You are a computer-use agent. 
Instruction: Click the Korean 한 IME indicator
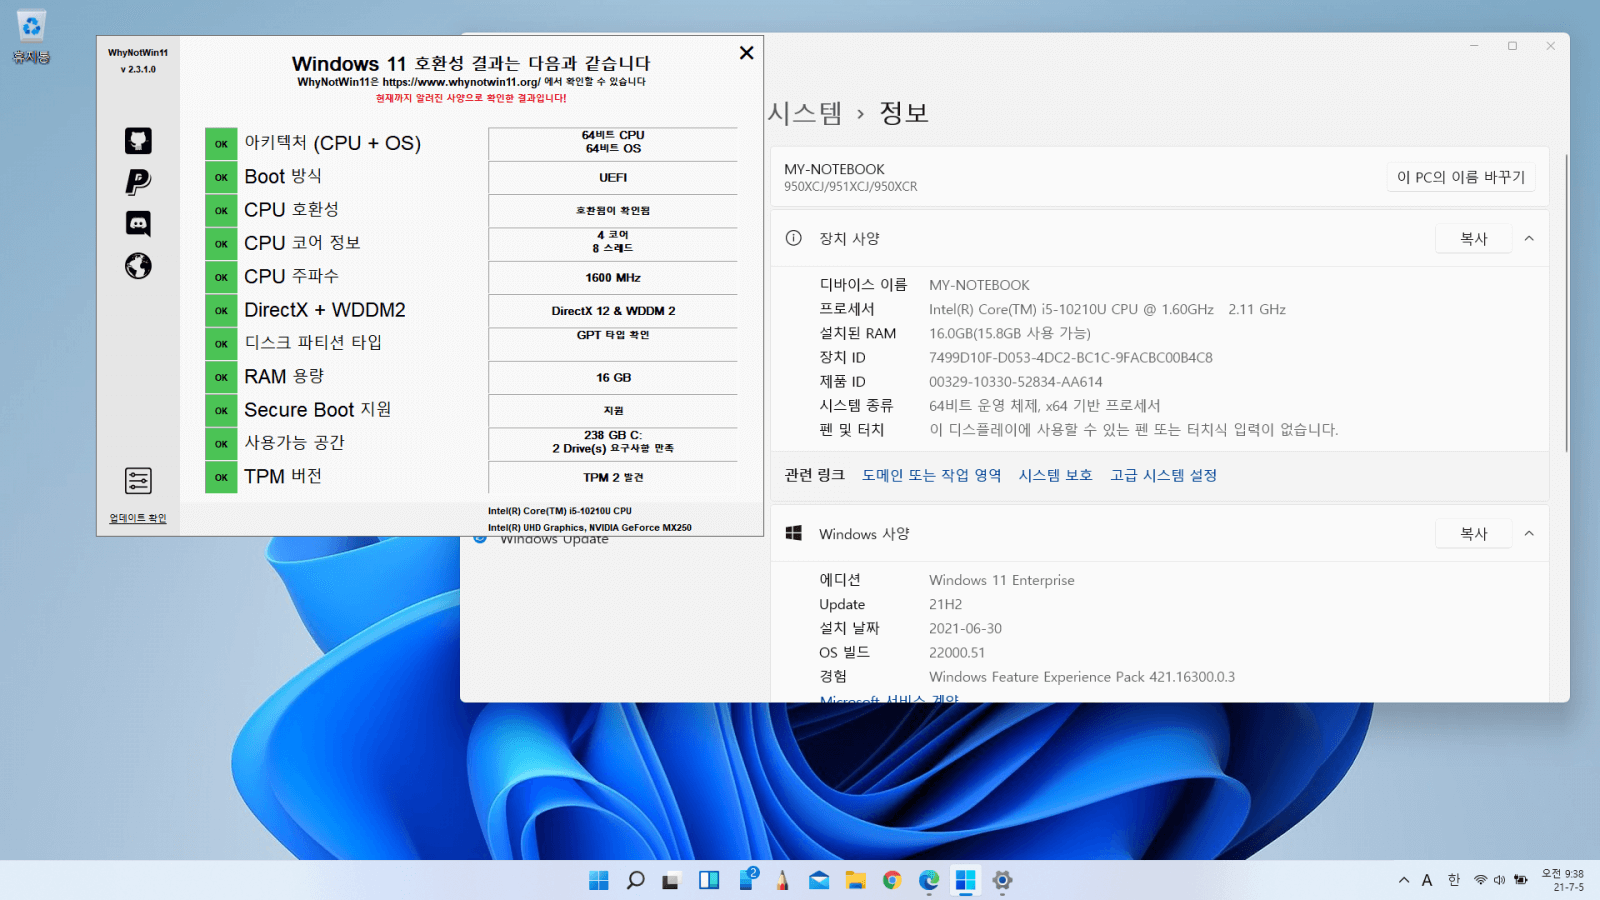point(1454,880)
